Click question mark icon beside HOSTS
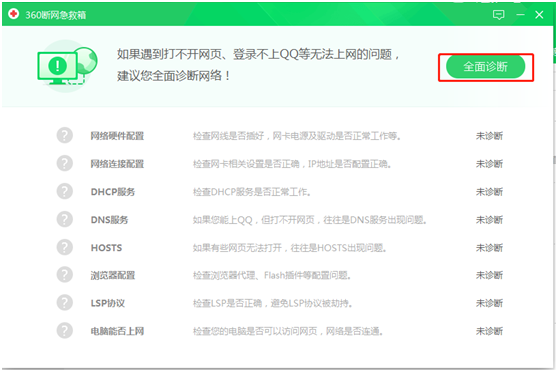 65,247
